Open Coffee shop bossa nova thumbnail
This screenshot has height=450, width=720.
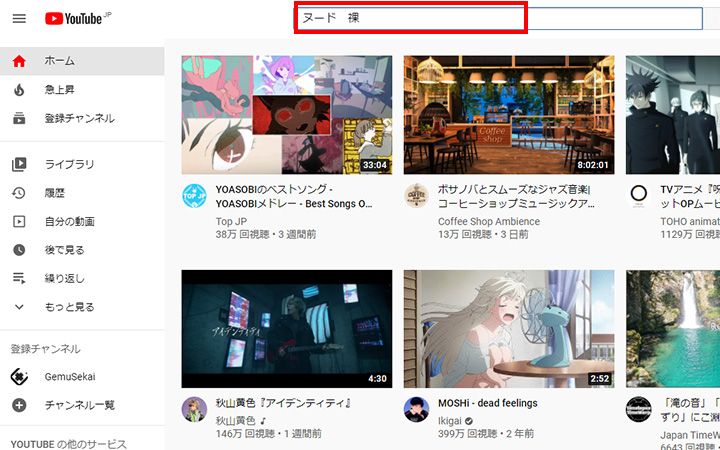509,115
